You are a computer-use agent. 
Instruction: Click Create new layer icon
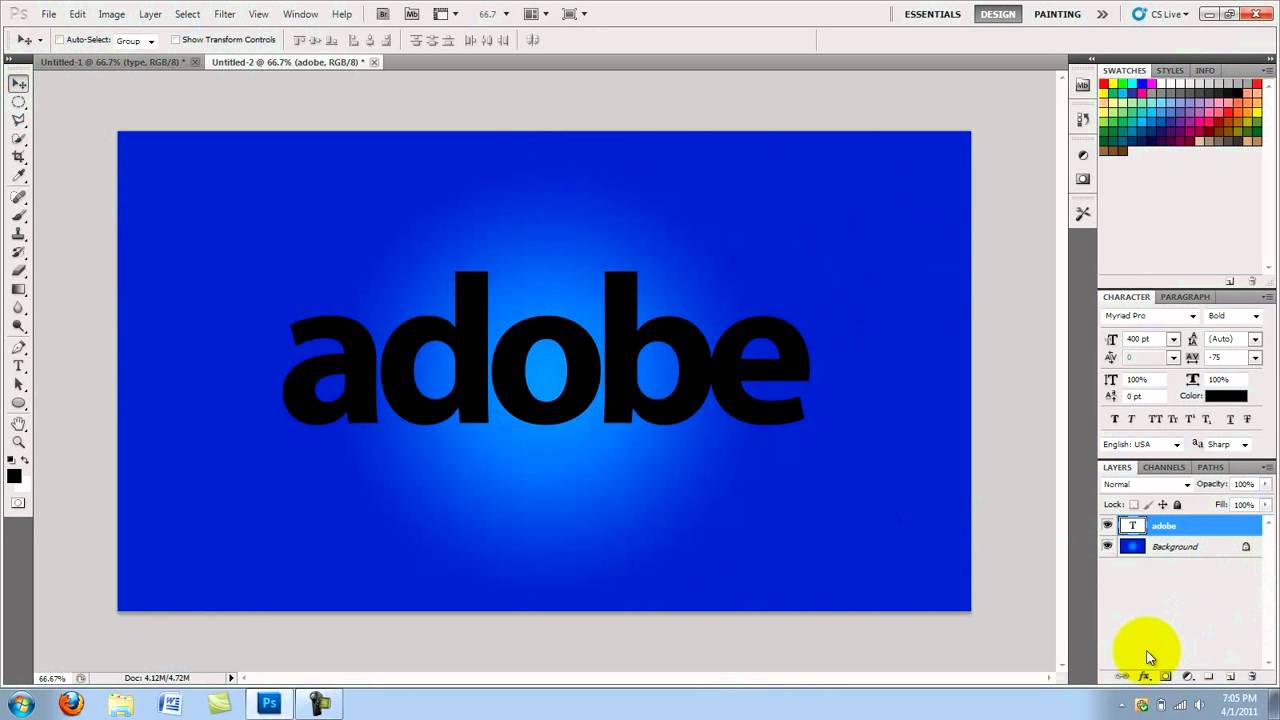(x=1231, y=677)
